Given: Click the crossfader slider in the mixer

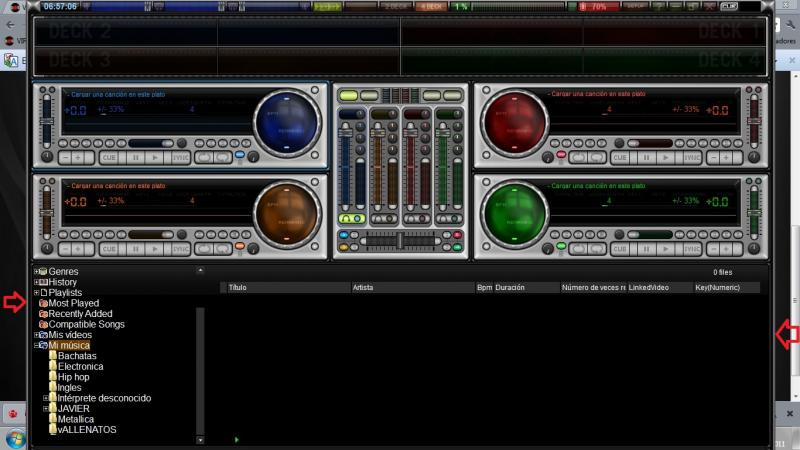Looking at the screenshot, I should (401, 237).
